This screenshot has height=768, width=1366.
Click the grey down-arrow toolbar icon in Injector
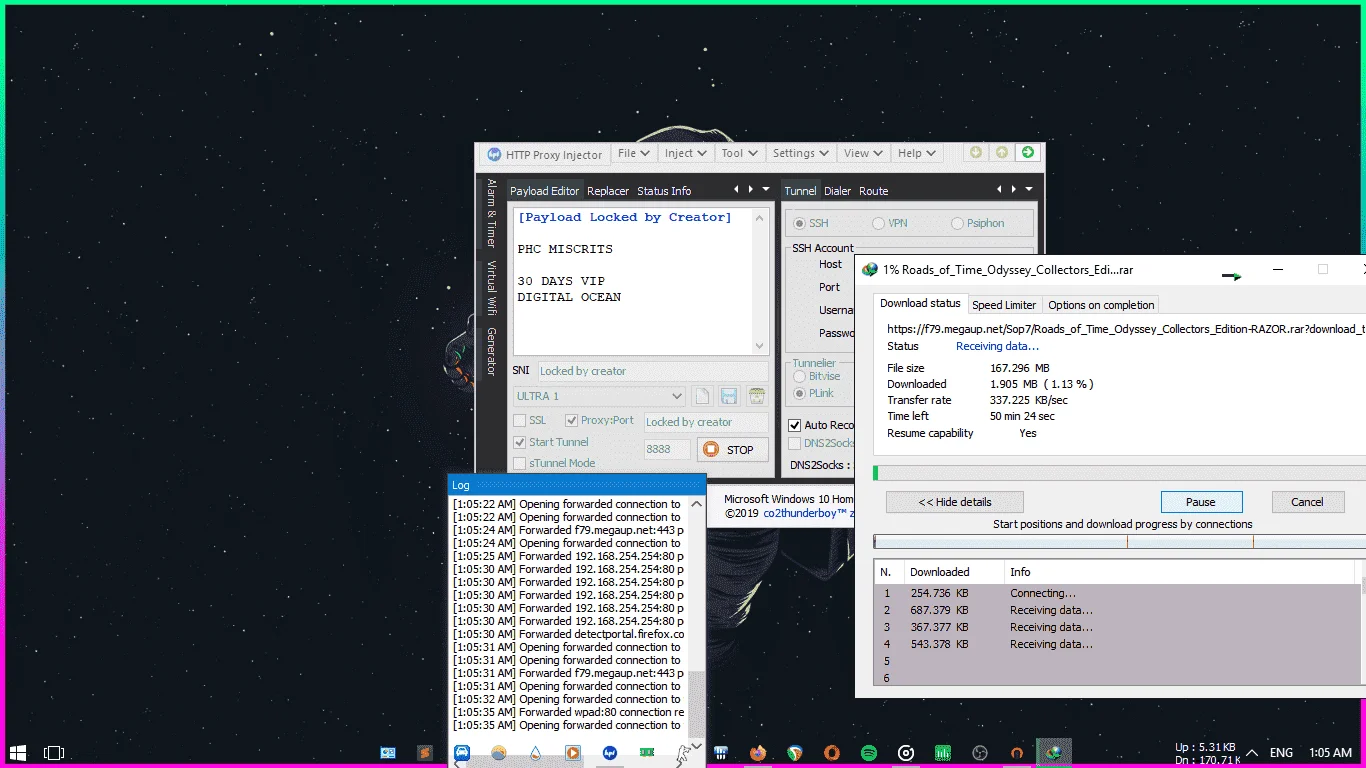click(975, 153)
